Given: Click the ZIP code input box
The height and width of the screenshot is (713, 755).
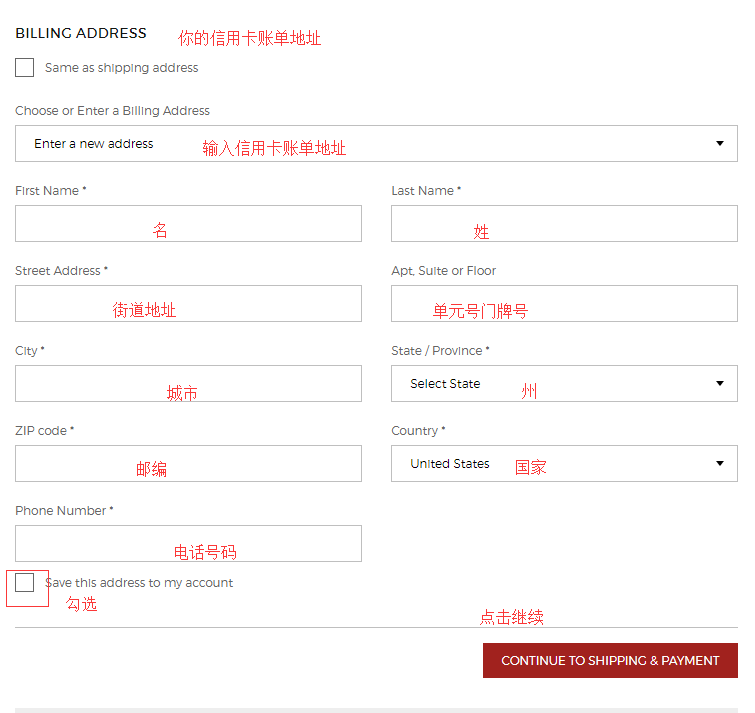Looking at the screenshot, I should tap(188, 464).
